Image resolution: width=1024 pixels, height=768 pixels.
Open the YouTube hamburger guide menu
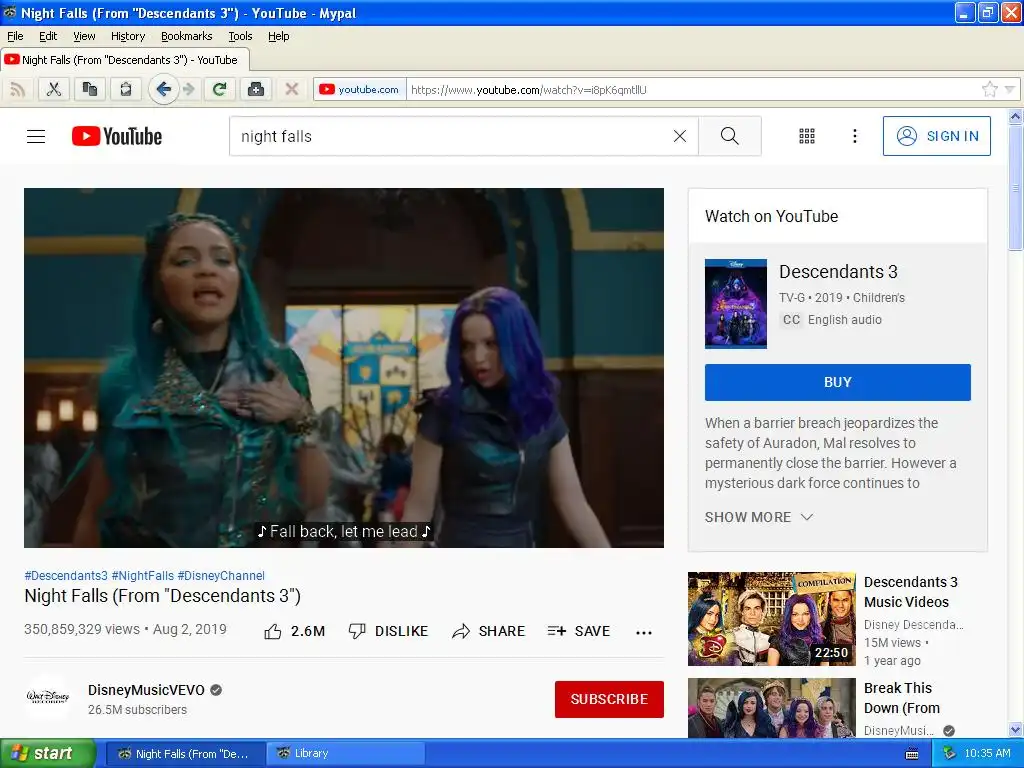(x=36, y=136)
